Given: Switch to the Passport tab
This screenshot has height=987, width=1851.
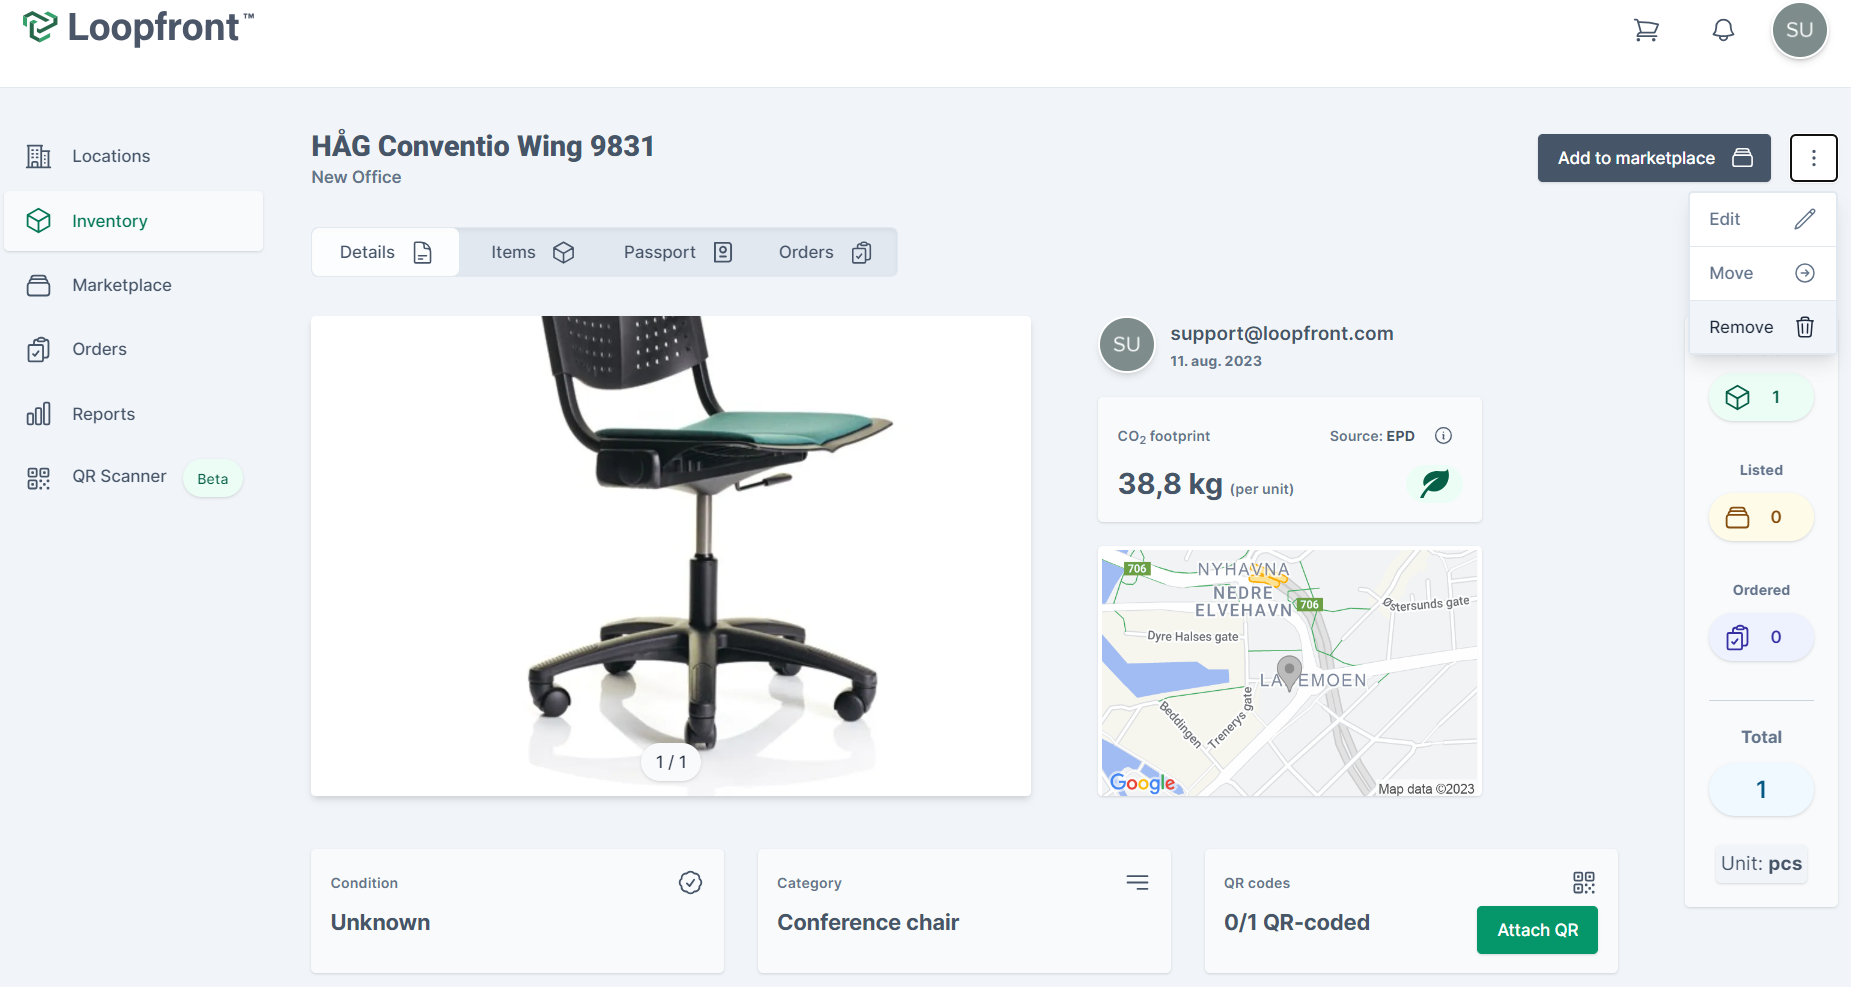Looking at the screenshot, I should 678,252.
